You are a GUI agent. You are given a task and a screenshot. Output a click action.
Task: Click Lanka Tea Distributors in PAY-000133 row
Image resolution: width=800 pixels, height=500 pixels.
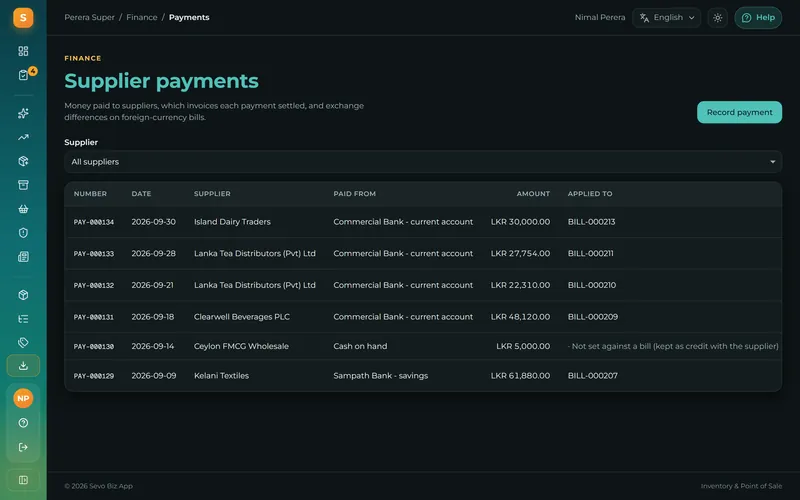pos(255,254)
